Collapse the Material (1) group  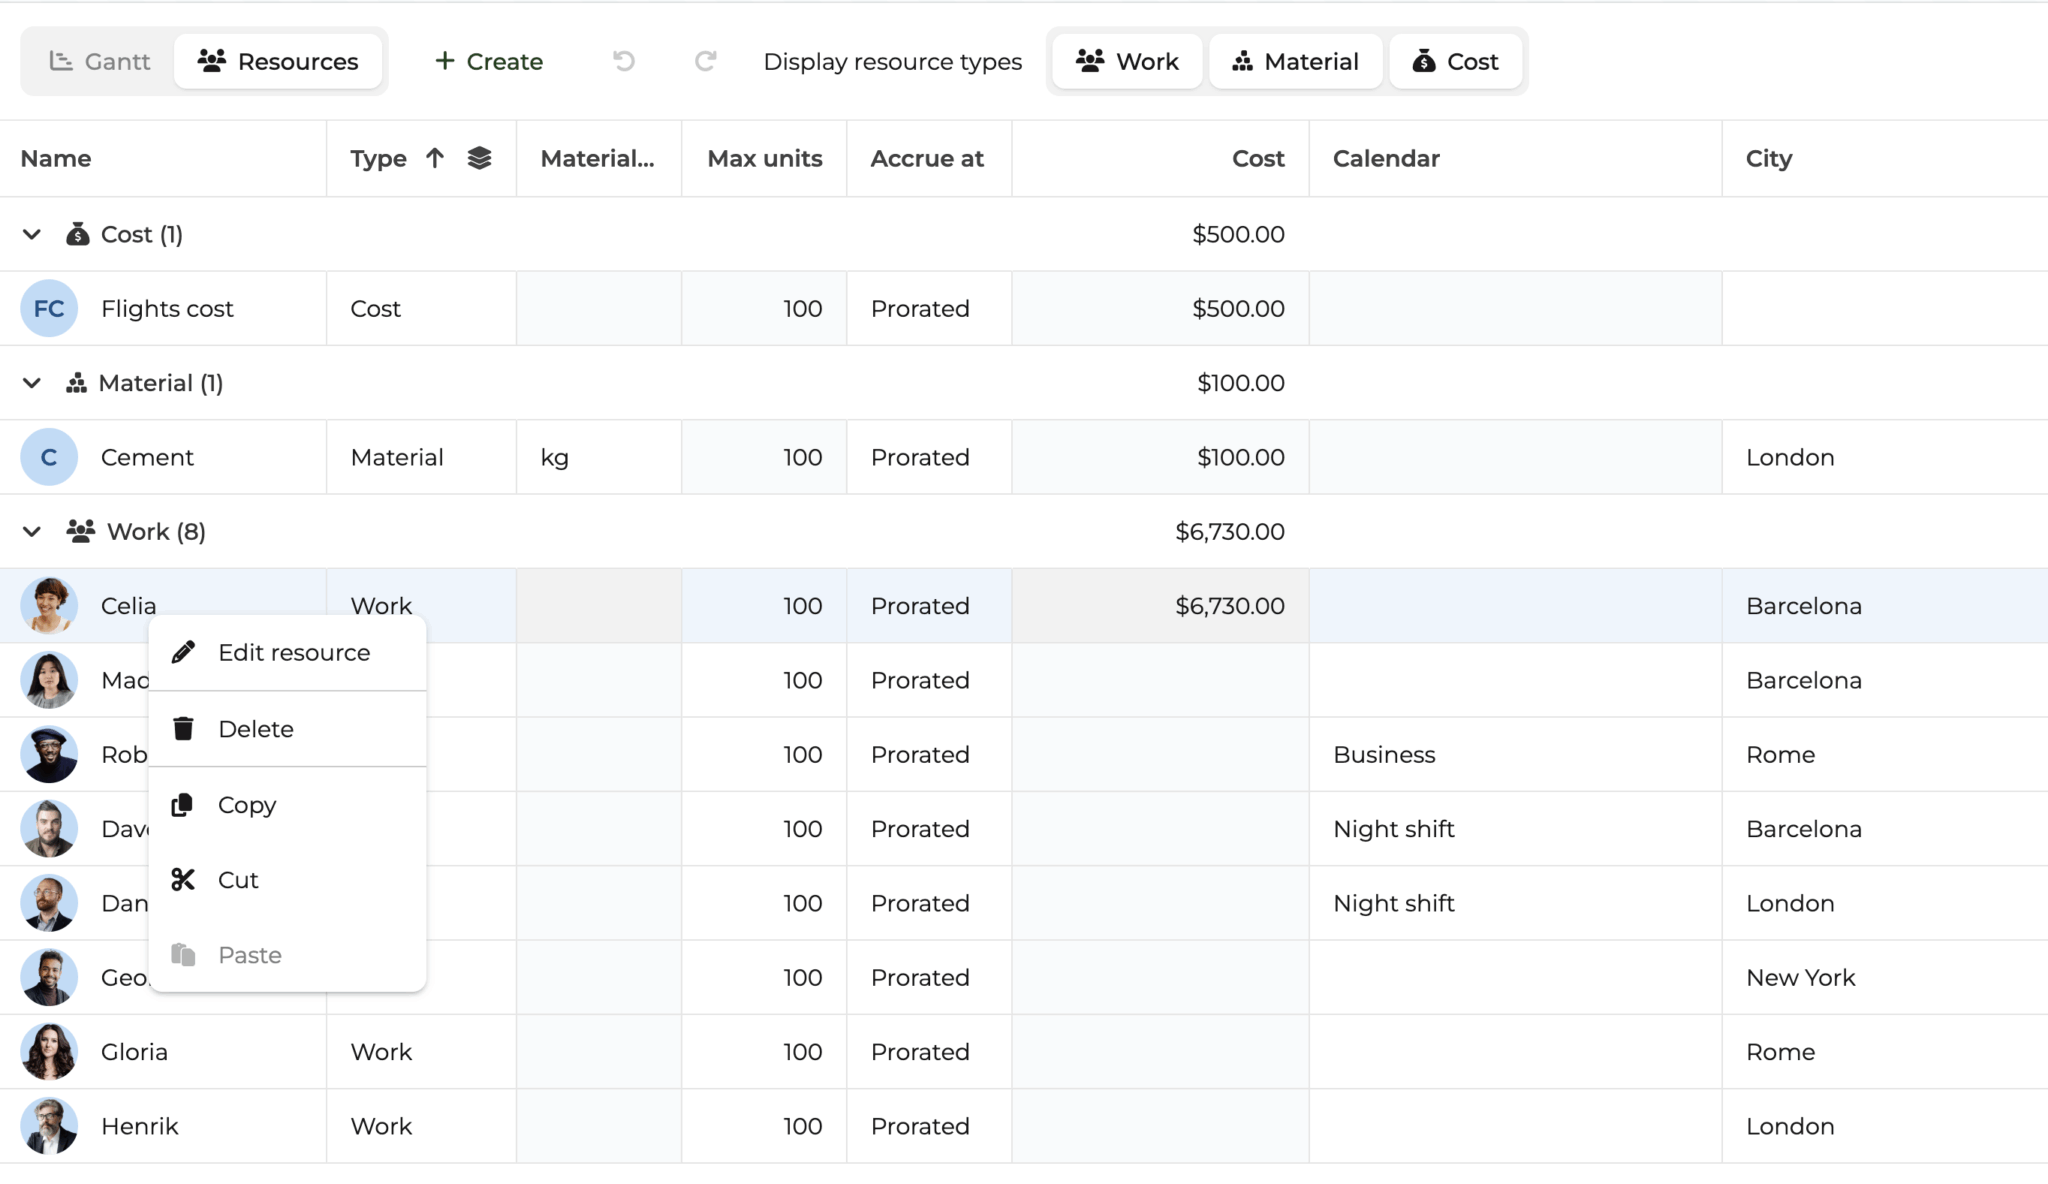pyautogui.click(x=32, y=383)
